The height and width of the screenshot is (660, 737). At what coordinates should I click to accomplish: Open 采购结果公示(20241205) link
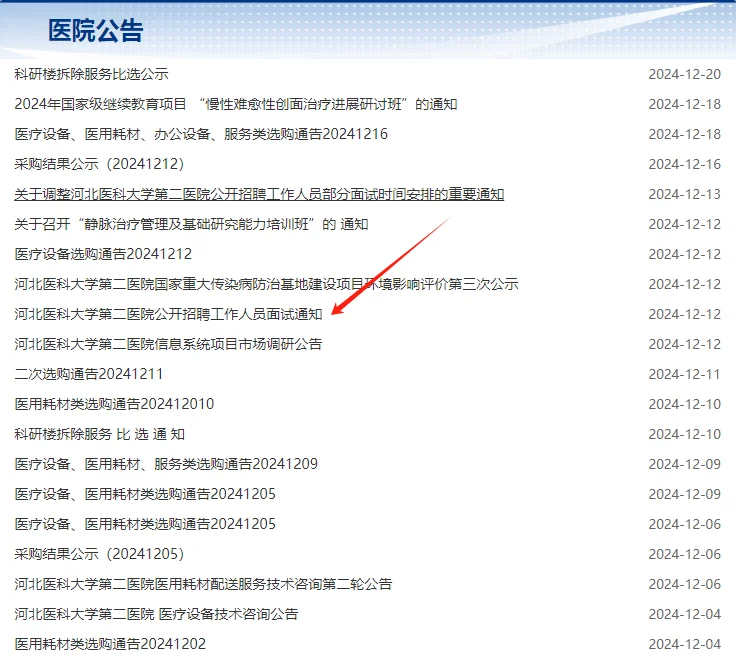pos(99,554)
